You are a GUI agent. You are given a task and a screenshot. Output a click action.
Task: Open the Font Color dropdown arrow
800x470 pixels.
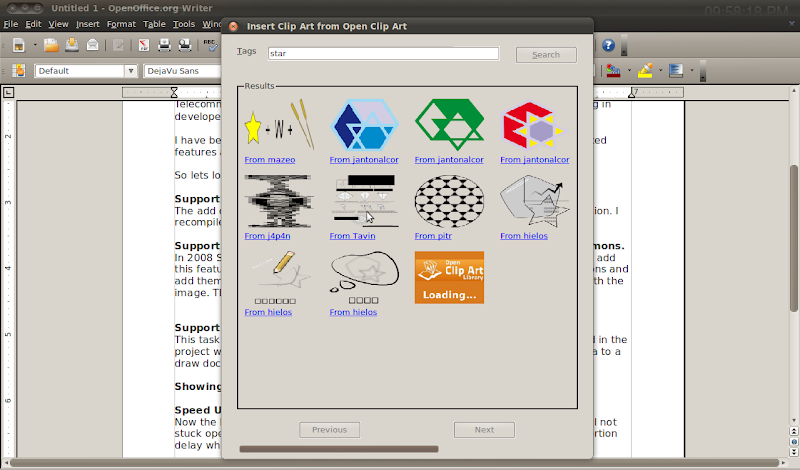629,70
